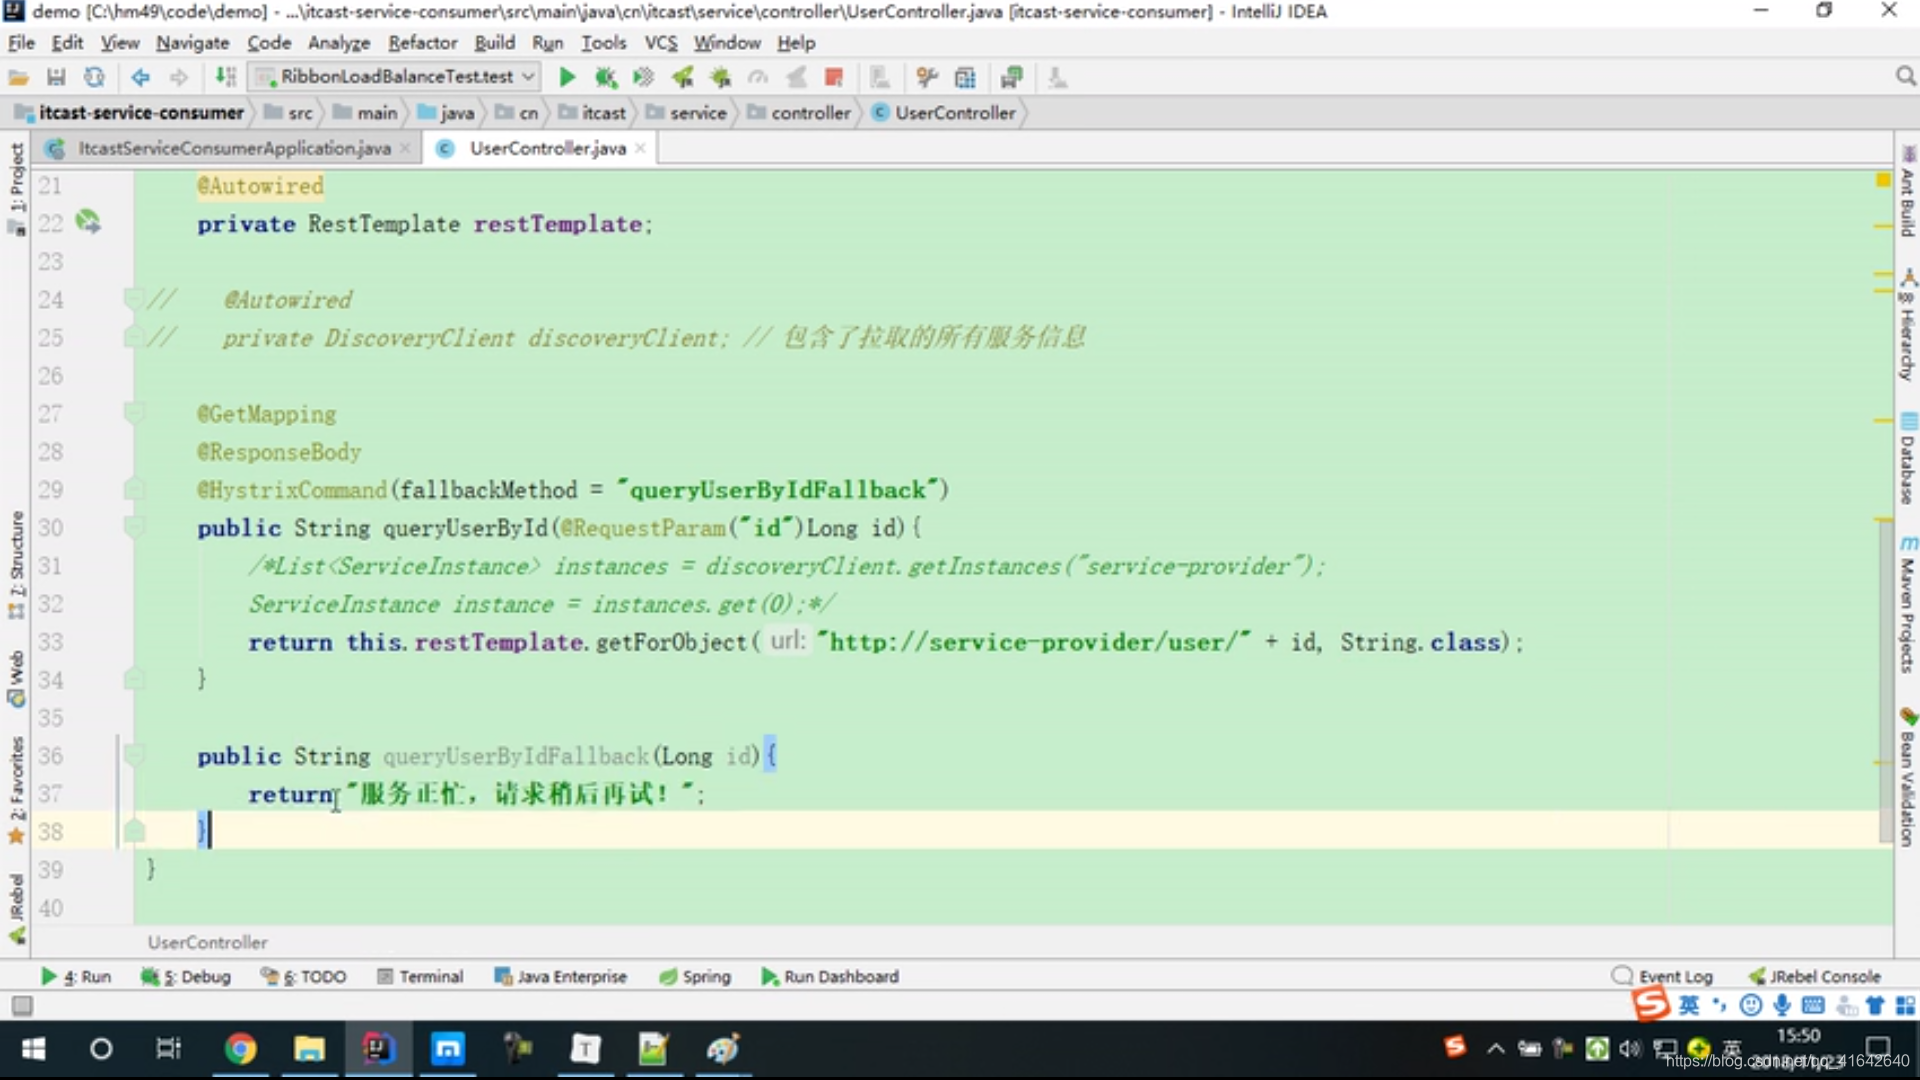This screenshot has height=1080, width=1920.
Task: Click the Sogou microphone voice input icon
Action: click(1782, 1005)
